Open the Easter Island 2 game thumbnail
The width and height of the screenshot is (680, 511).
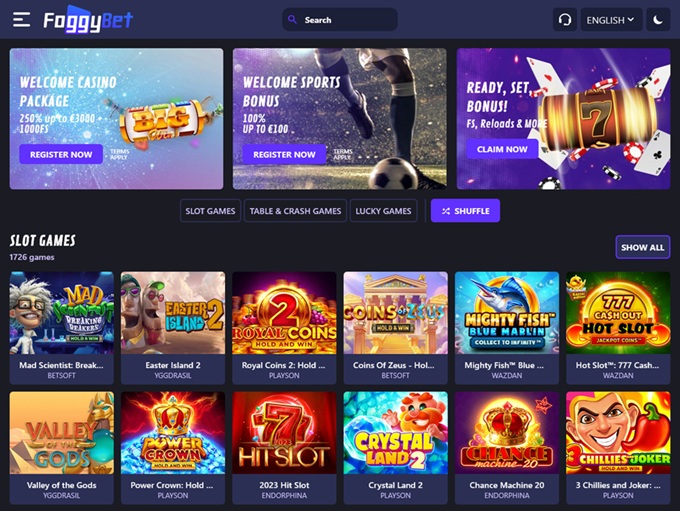(x=173, y=313)
